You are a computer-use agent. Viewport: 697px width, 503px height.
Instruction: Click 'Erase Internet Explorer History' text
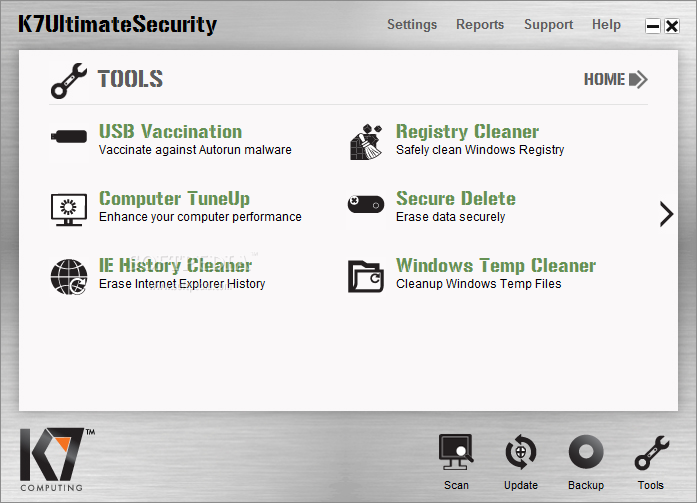182,283
